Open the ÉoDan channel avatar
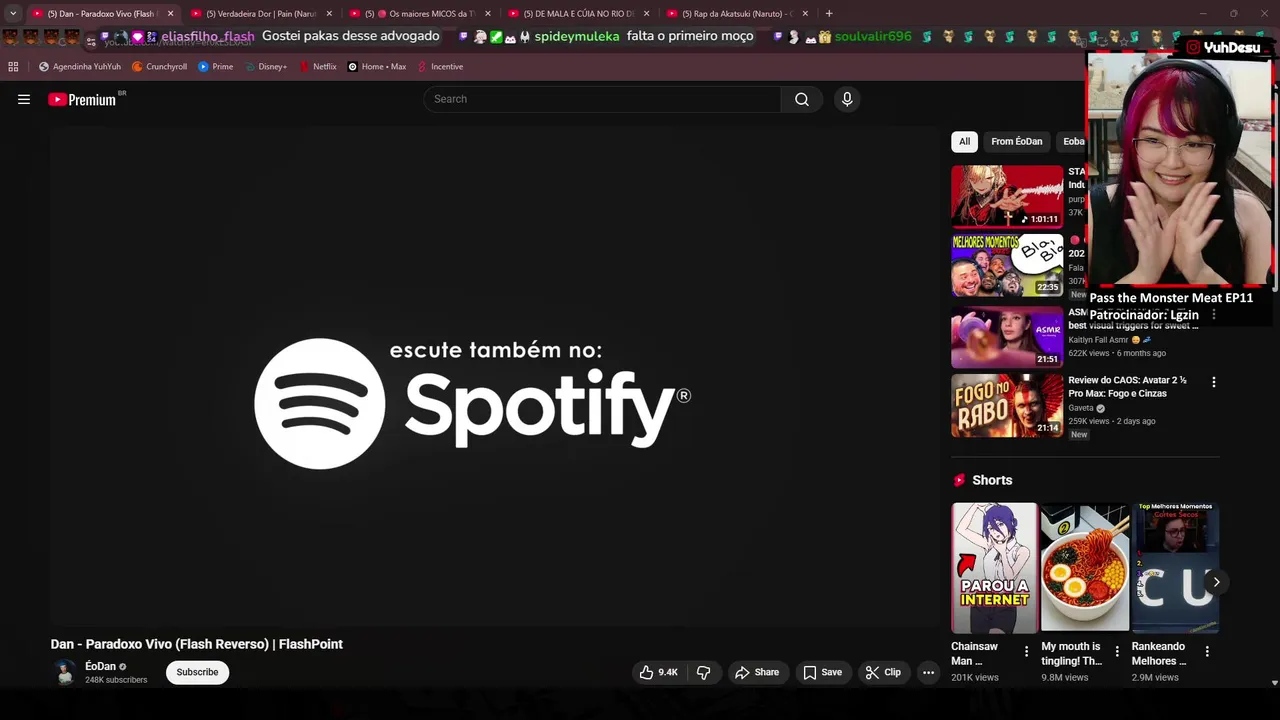Screen dimensions: 1280x720 65,672
